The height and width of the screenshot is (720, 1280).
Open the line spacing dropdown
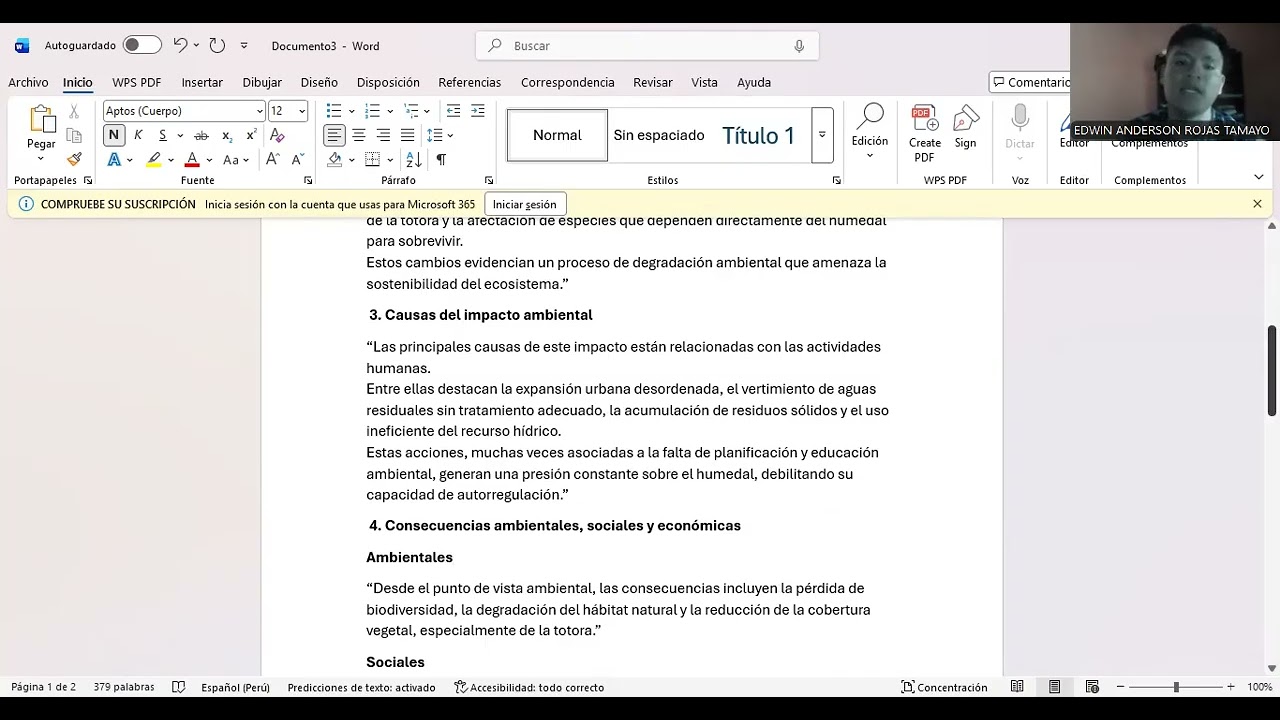coord(440,135)
